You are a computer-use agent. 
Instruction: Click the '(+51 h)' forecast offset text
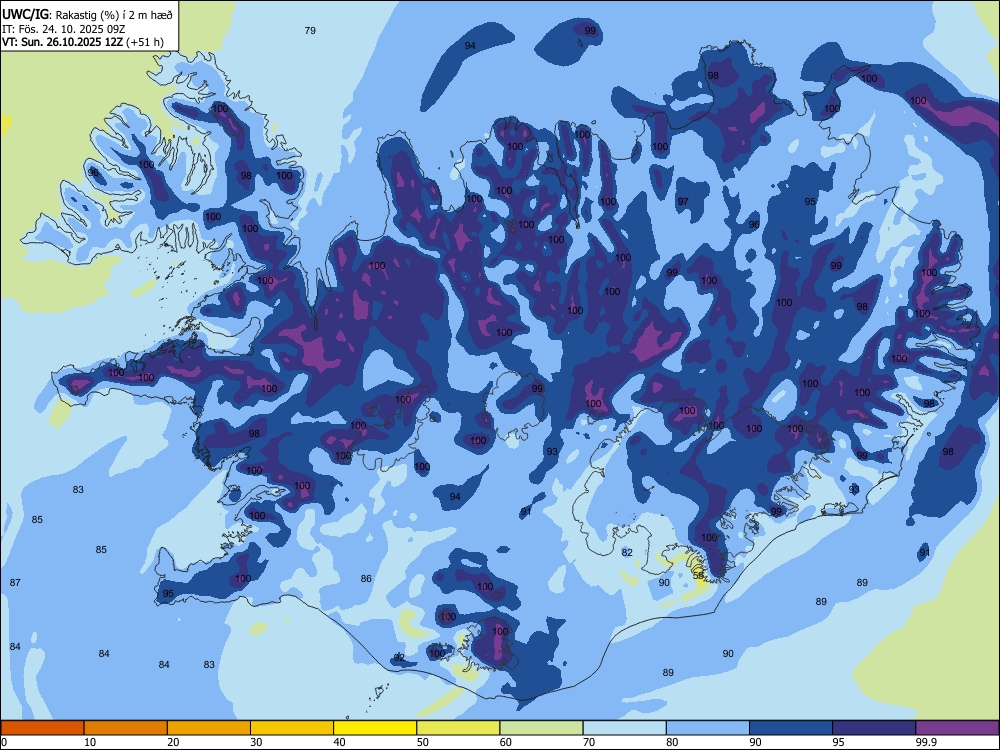[145, 42]
